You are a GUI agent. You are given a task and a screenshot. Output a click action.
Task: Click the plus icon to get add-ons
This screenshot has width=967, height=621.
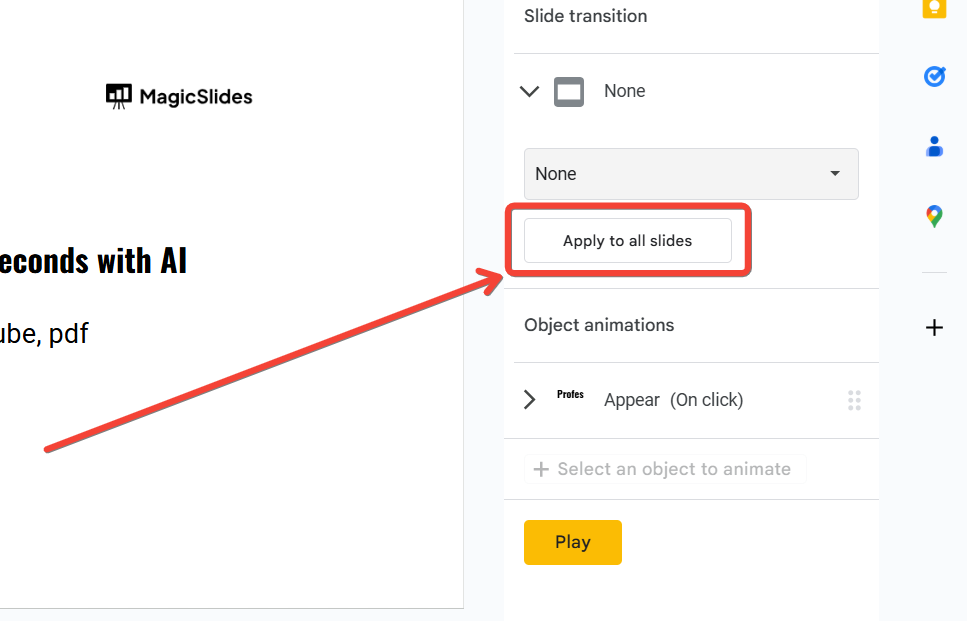tap(934, 327)
